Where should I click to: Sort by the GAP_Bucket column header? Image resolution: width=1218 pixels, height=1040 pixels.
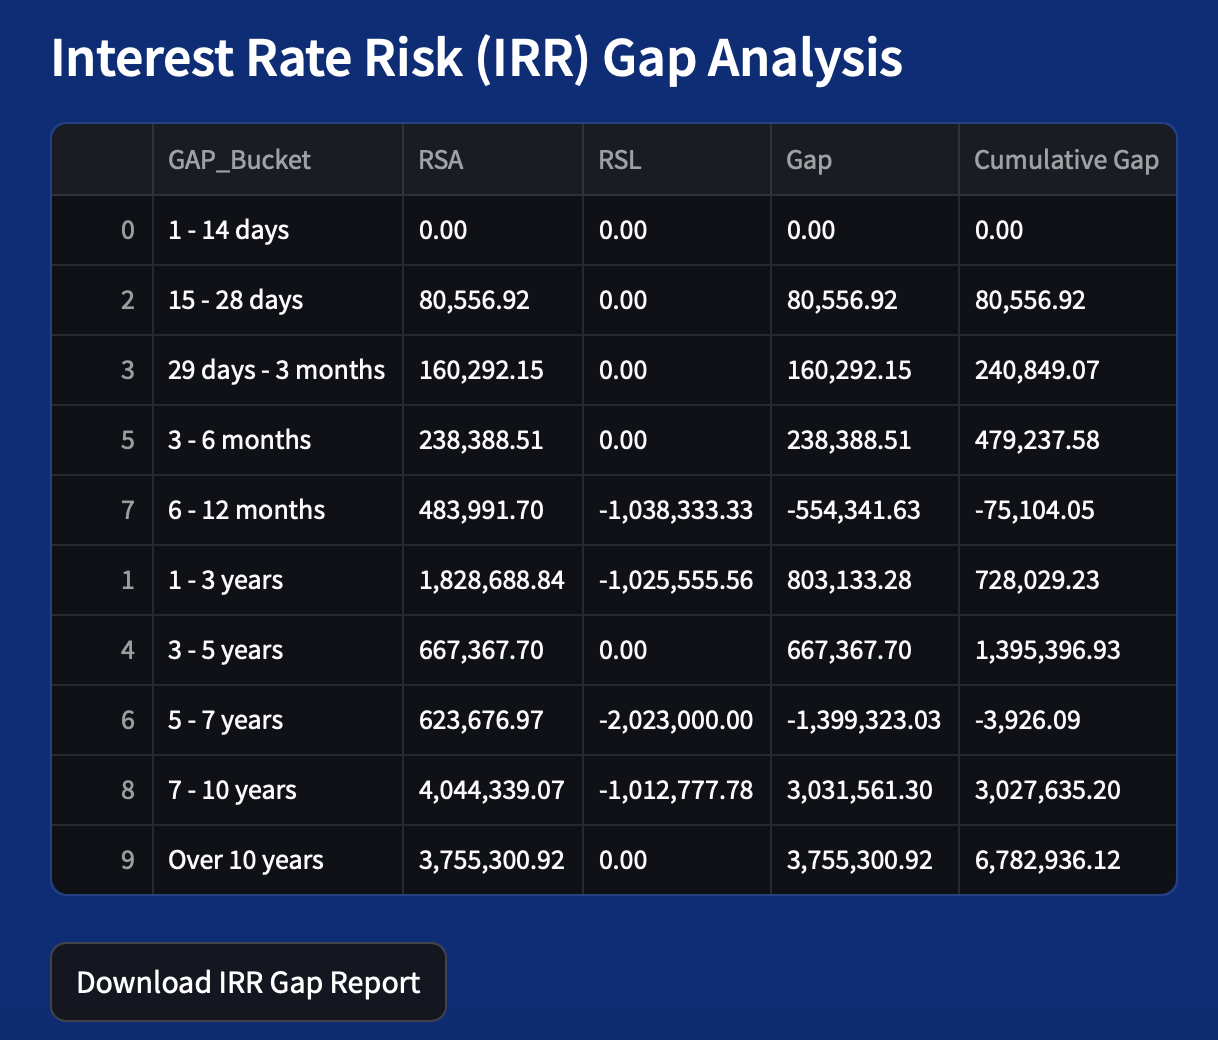240,159
